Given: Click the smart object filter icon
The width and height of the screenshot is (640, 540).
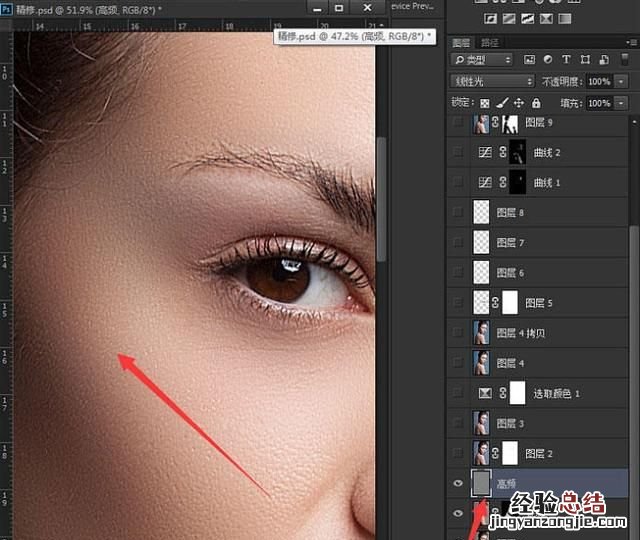Looking at the screenshot, I should pyautogui.click(x=601, y=60).
